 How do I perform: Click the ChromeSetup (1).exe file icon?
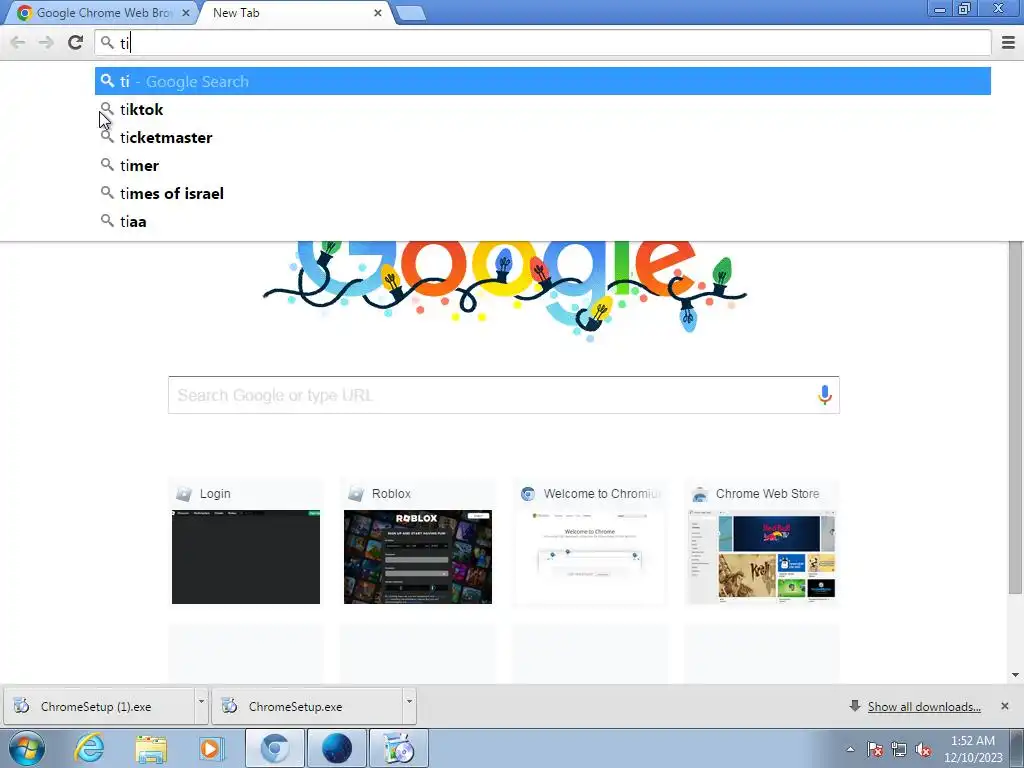tap(22, 706)
